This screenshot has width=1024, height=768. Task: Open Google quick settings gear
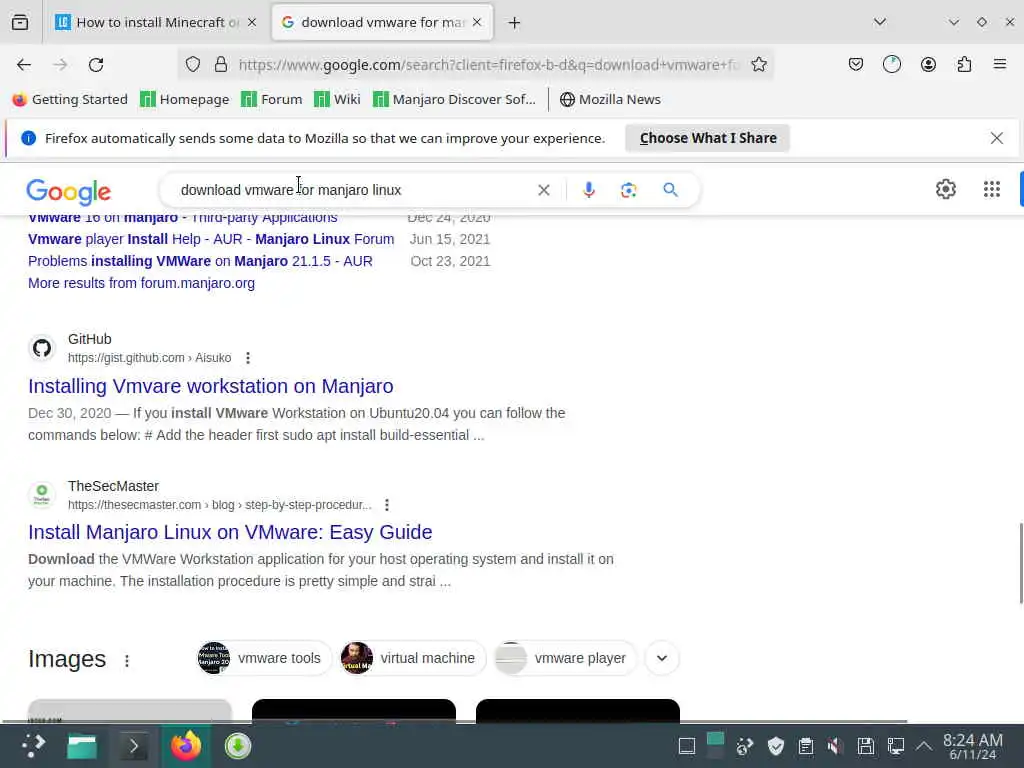(x=946, y=189)
